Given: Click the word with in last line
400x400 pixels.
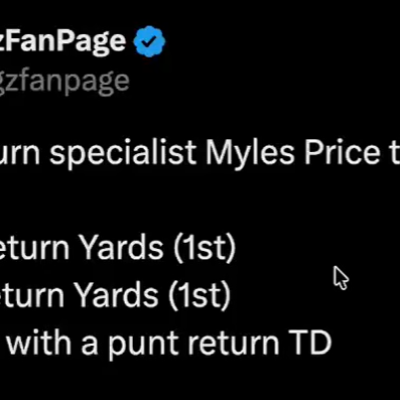Looking at the screenshot, I should click(x=39, y=343).
